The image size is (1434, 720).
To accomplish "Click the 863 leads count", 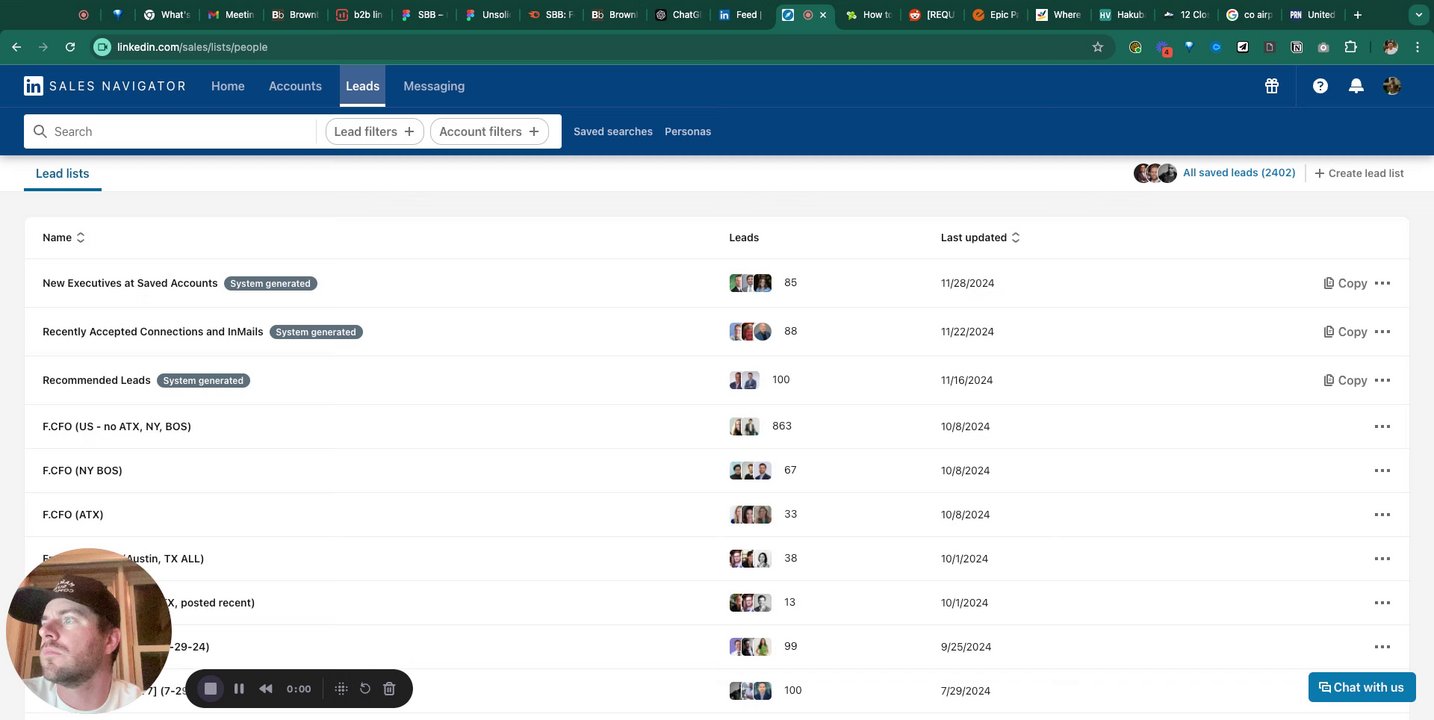I will tap(782, 426).
